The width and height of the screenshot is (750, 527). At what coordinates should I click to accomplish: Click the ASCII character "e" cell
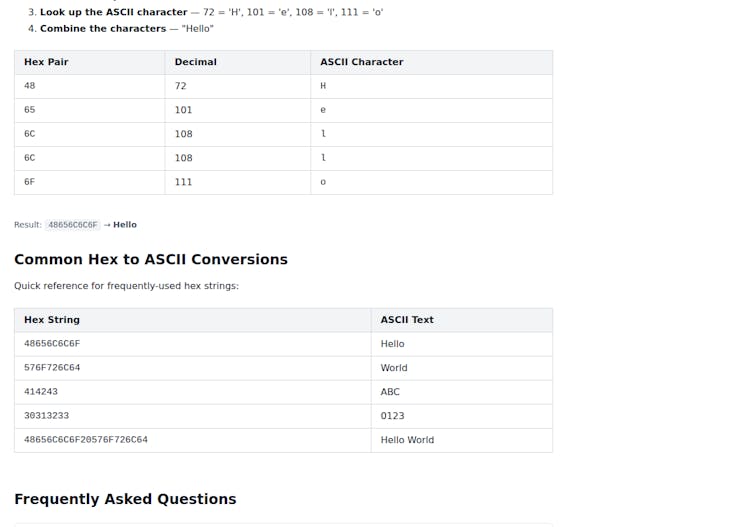(323, 110)
